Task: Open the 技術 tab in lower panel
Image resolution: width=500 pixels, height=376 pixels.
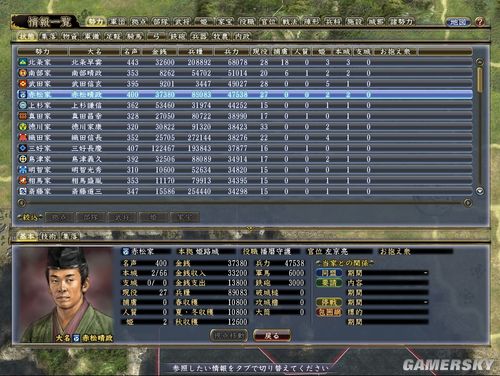Action: click(49, 236)
